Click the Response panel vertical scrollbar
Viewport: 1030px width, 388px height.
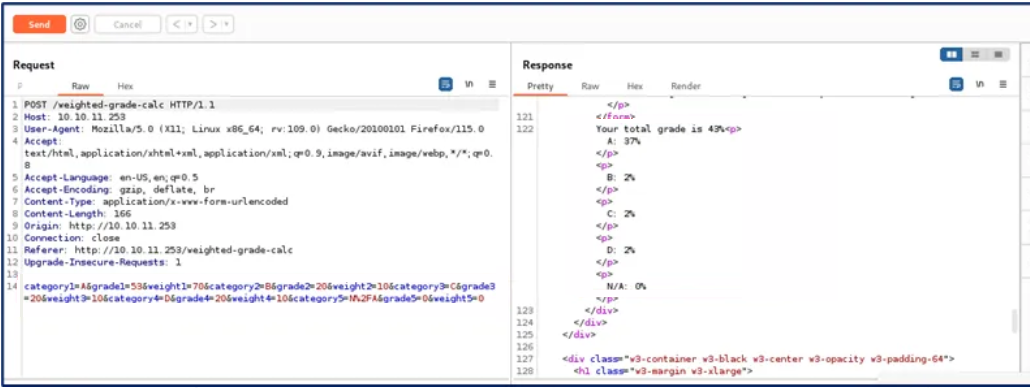[1016, 322]
